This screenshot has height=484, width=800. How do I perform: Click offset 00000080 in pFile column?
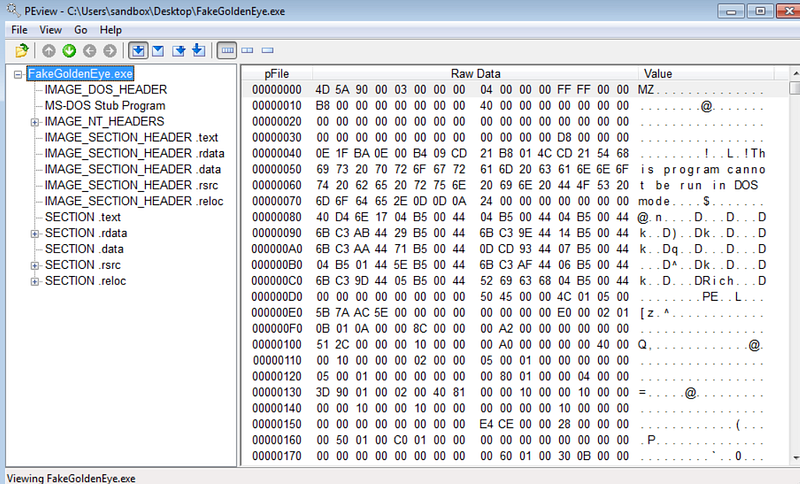point(277,217)
